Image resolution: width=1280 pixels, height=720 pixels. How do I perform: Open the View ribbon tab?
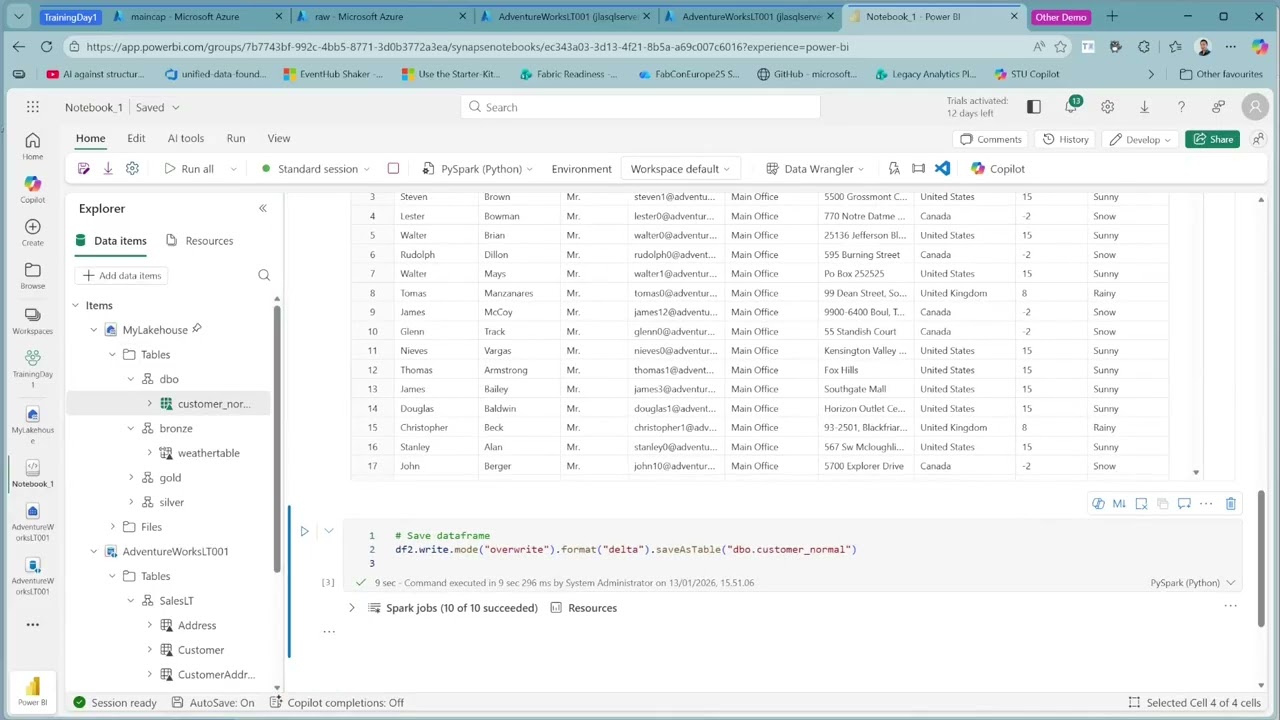279,139
